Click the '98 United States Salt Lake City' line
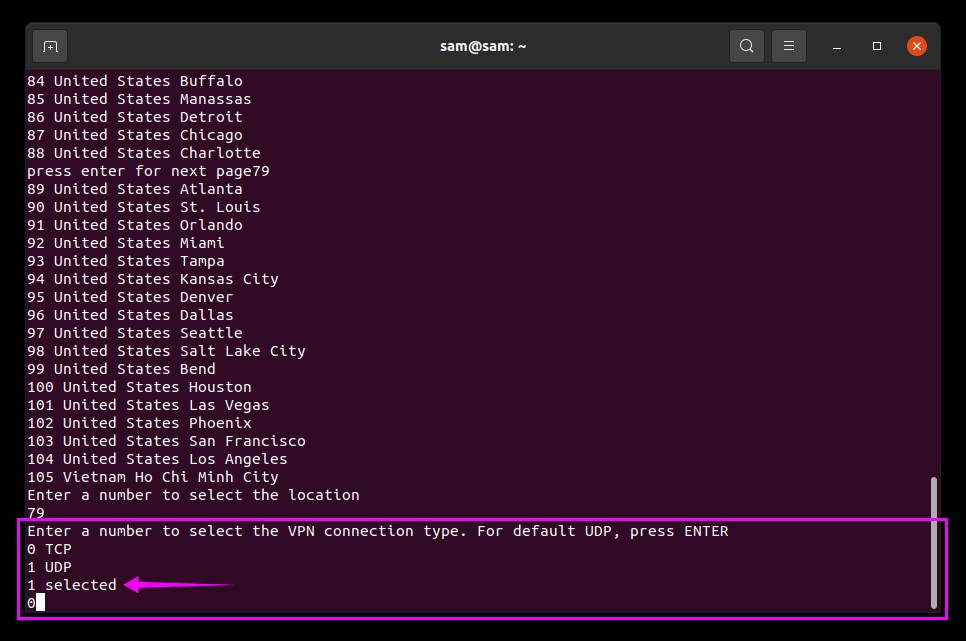The width and height of the screenshot is (966, 641). coord(166,351)
